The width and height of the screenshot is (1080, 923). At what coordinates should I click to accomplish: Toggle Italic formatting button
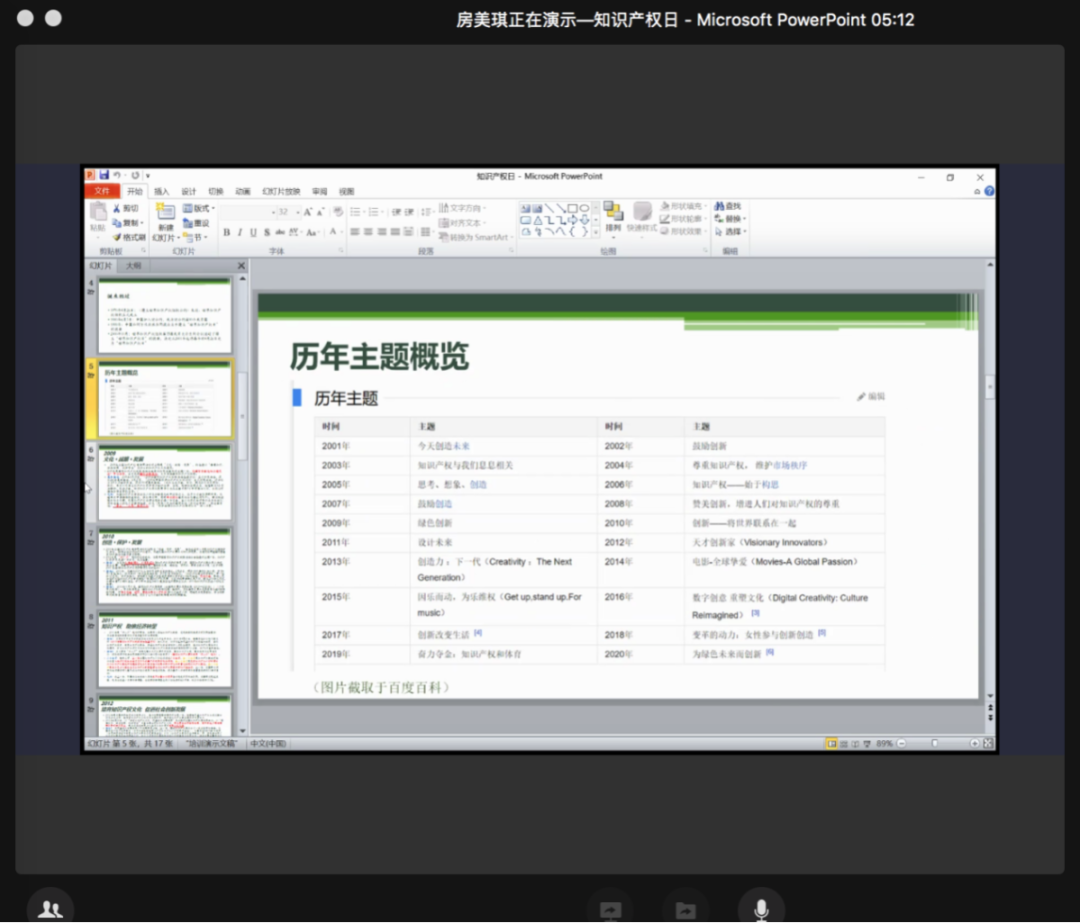tap(239, 232)
